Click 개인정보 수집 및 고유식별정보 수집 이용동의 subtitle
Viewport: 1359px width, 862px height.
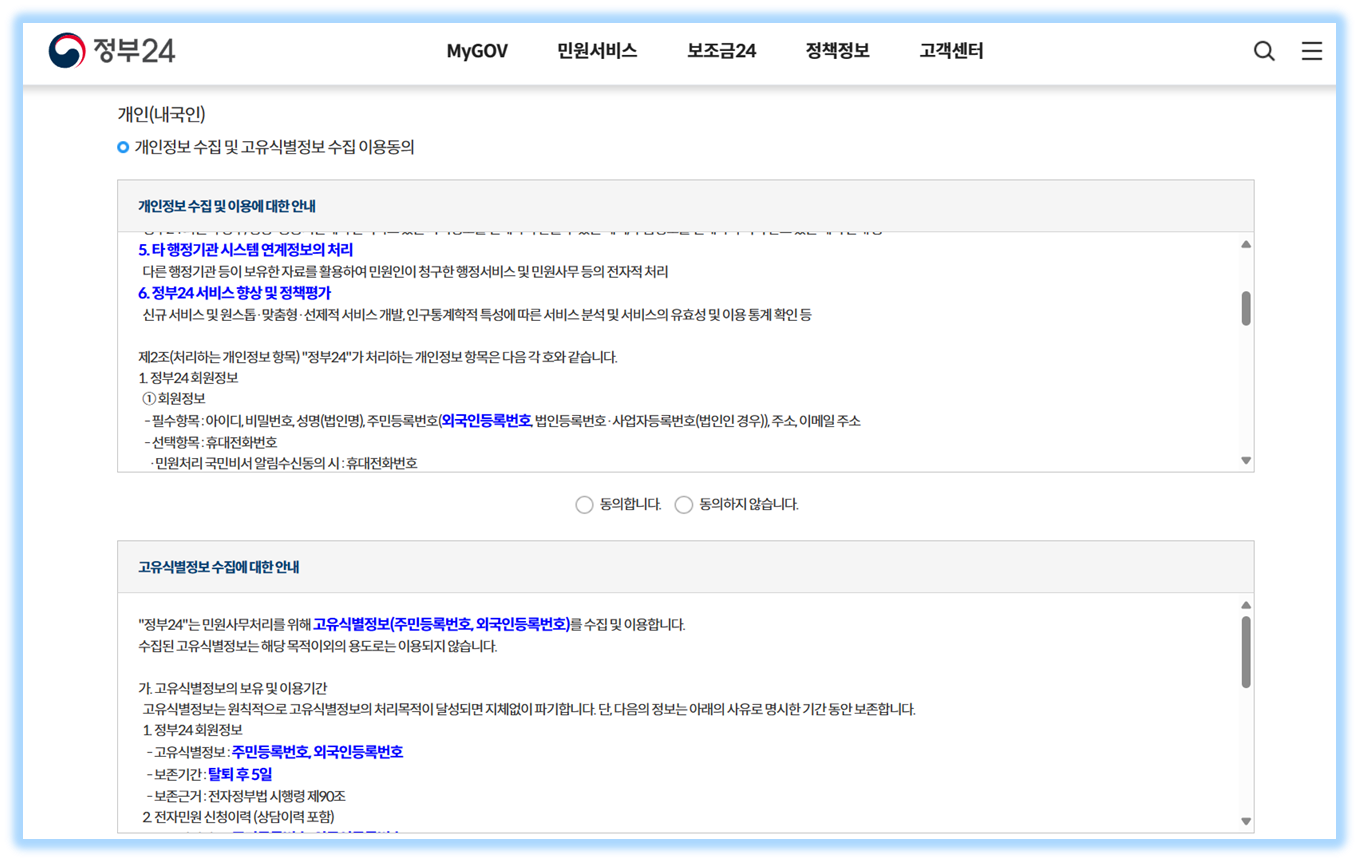(274, 148)
